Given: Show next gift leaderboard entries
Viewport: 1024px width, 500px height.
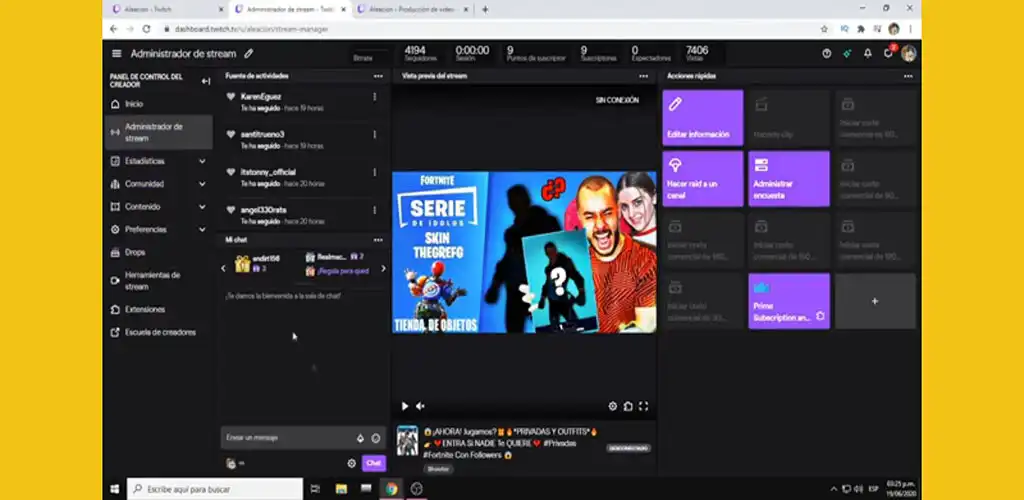Looking at the screenshot, I should (383, 268).
